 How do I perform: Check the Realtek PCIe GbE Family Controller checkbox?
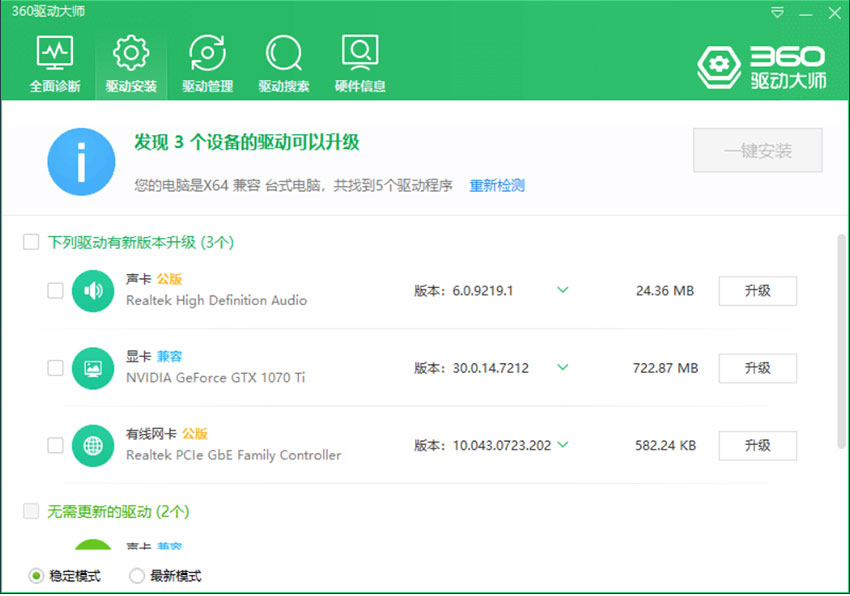coord(55,446)
